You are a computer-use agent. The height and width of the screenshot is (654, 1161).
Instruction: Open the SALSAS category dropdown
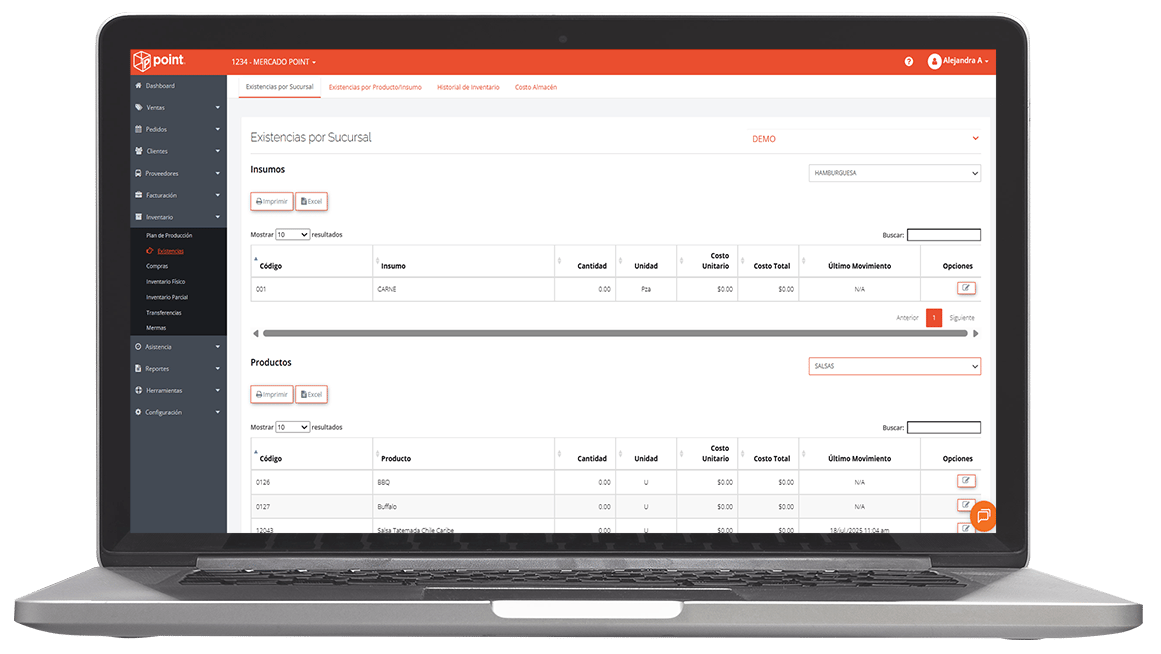pyautogui.click(x=894, y=366)
